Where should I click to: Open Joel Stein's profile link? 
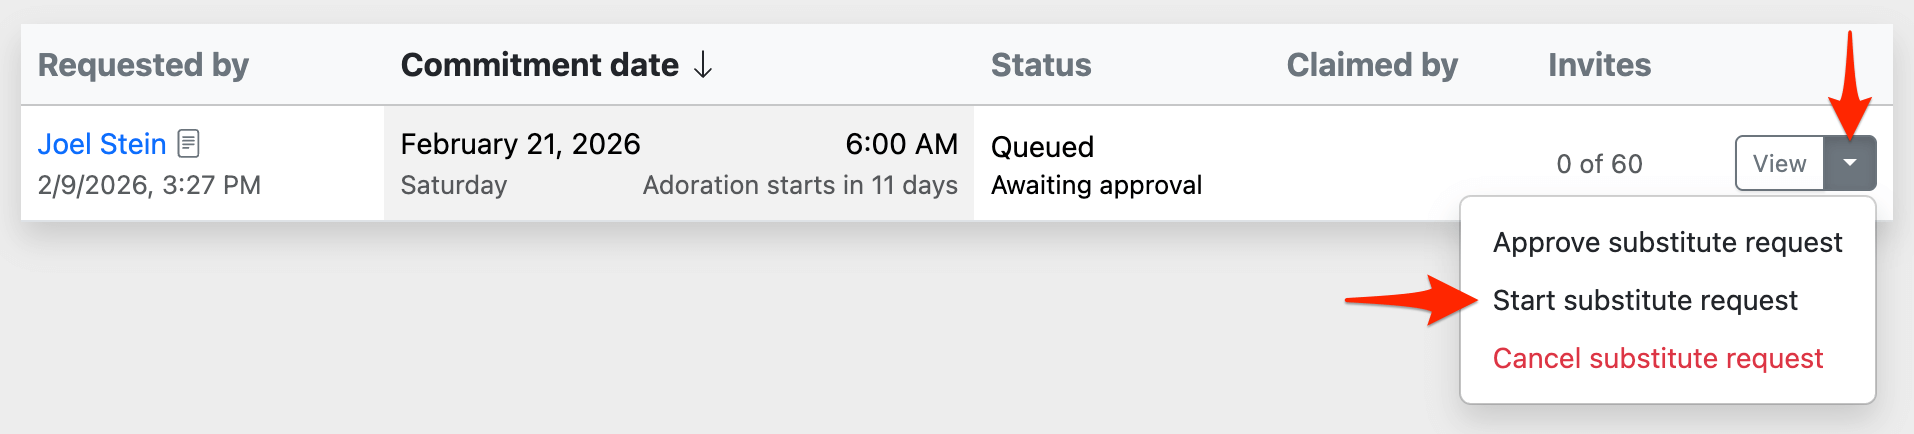tap(102, 144)
